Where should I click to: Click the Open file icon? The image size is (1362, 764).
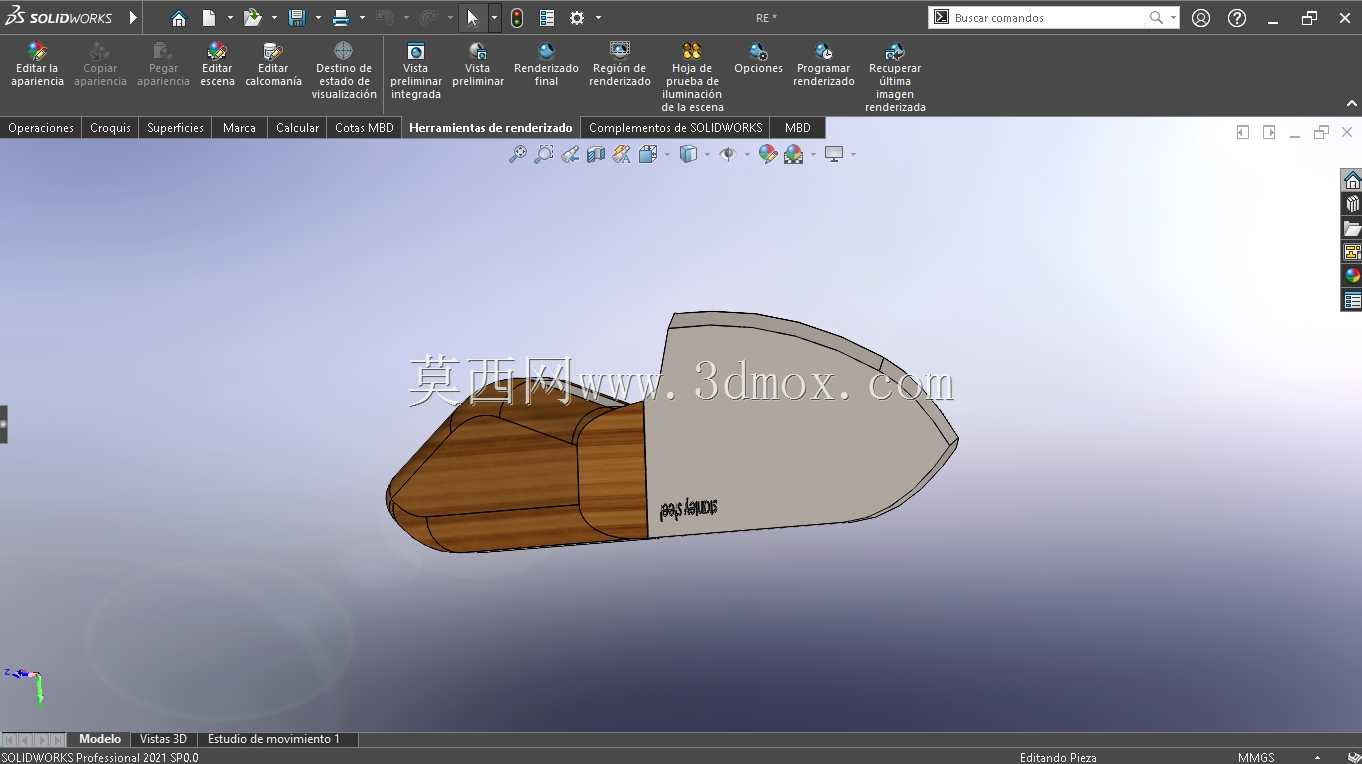click(x=252, y=18)
